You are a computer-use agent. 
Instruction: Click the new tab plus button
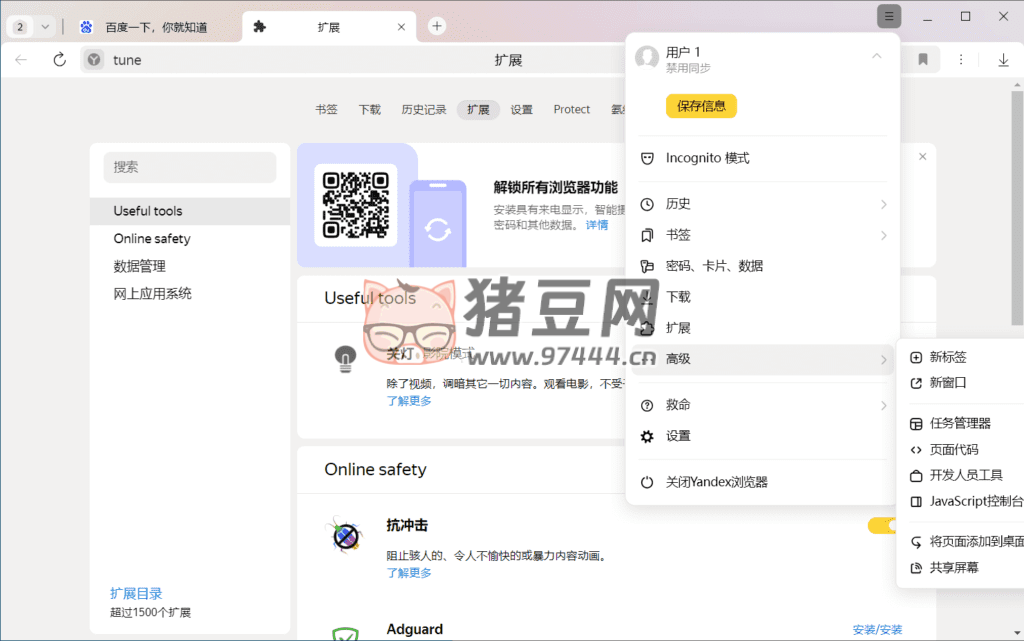pos(437,26)
